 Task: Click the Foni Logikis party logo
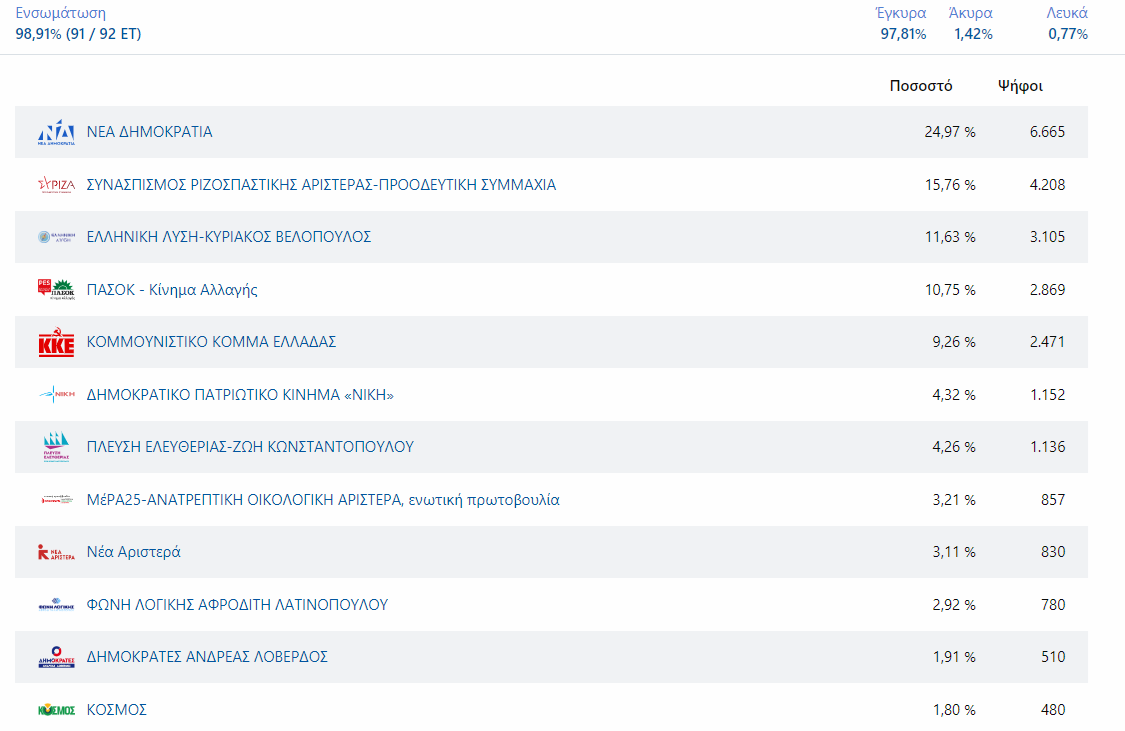point(56,605)
